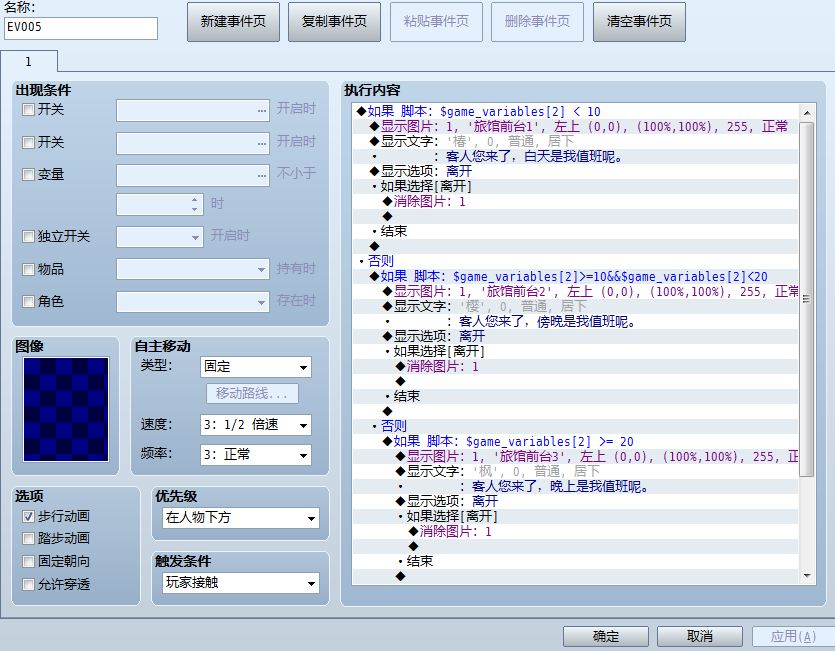The width and height of the screenshot is (835, 651).
Task: Click the scroll up arrow in 执行内容 list
Action: [x=807, y=113]
